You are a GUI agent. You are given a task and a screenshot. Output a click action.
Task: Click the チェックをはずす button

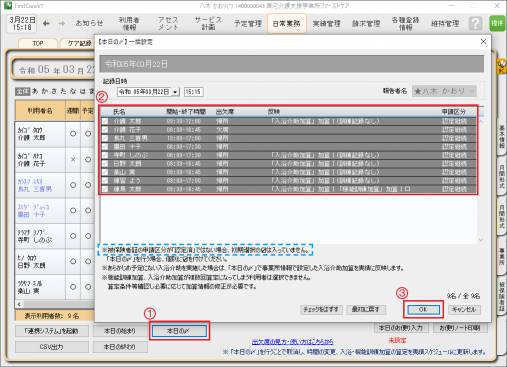pos(321,309)
